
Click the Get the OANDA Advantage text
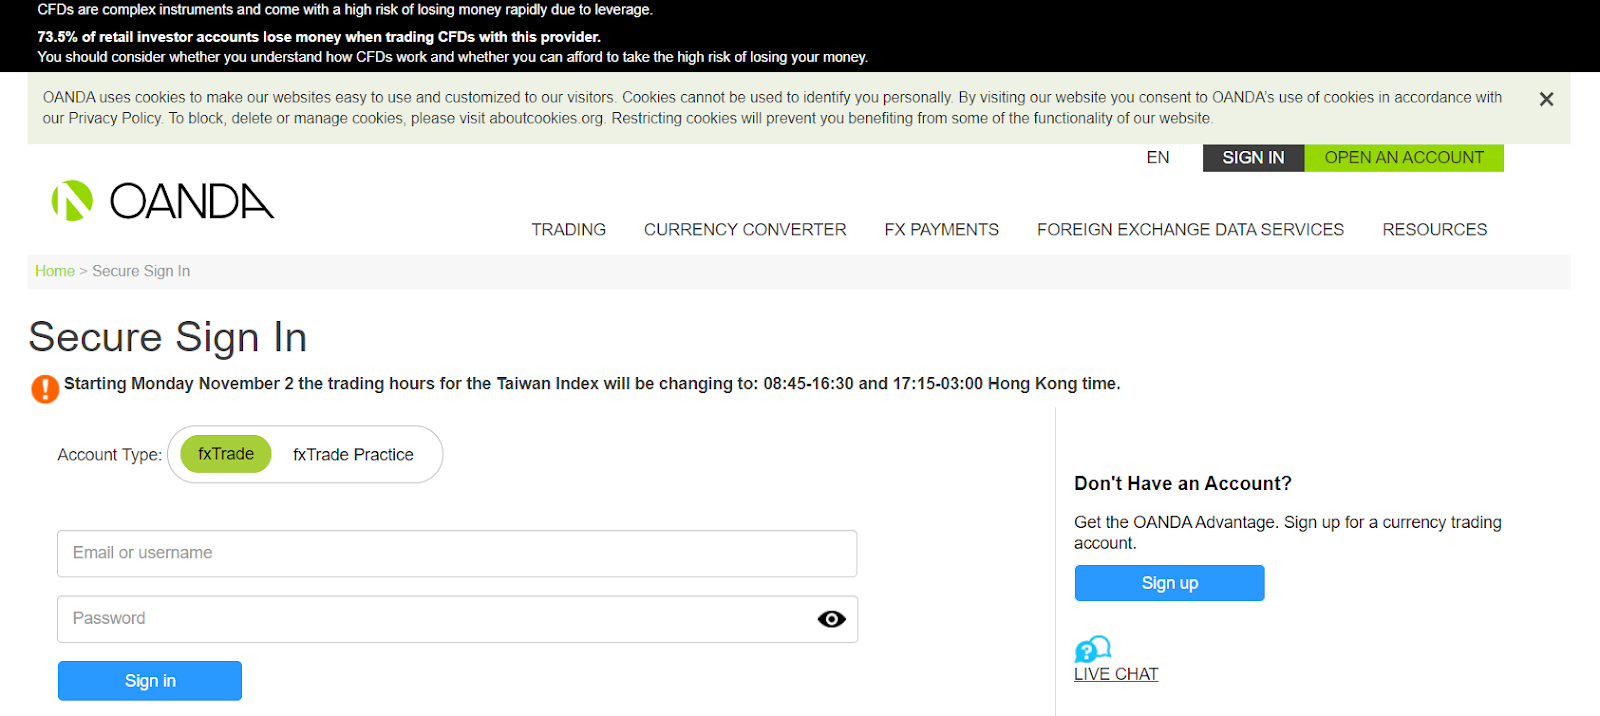click(x=1288, y=533)
